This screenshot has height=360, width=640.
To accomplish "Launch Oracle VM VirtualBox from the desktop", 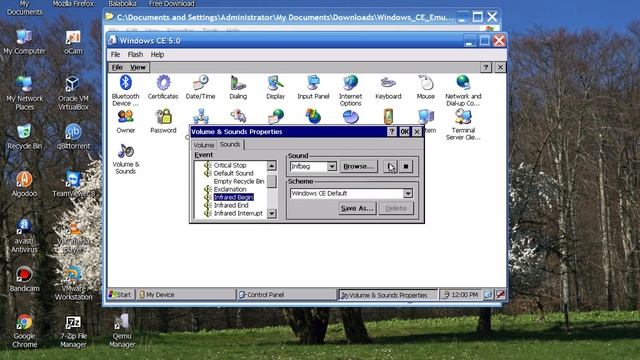I will pos(73,93).
